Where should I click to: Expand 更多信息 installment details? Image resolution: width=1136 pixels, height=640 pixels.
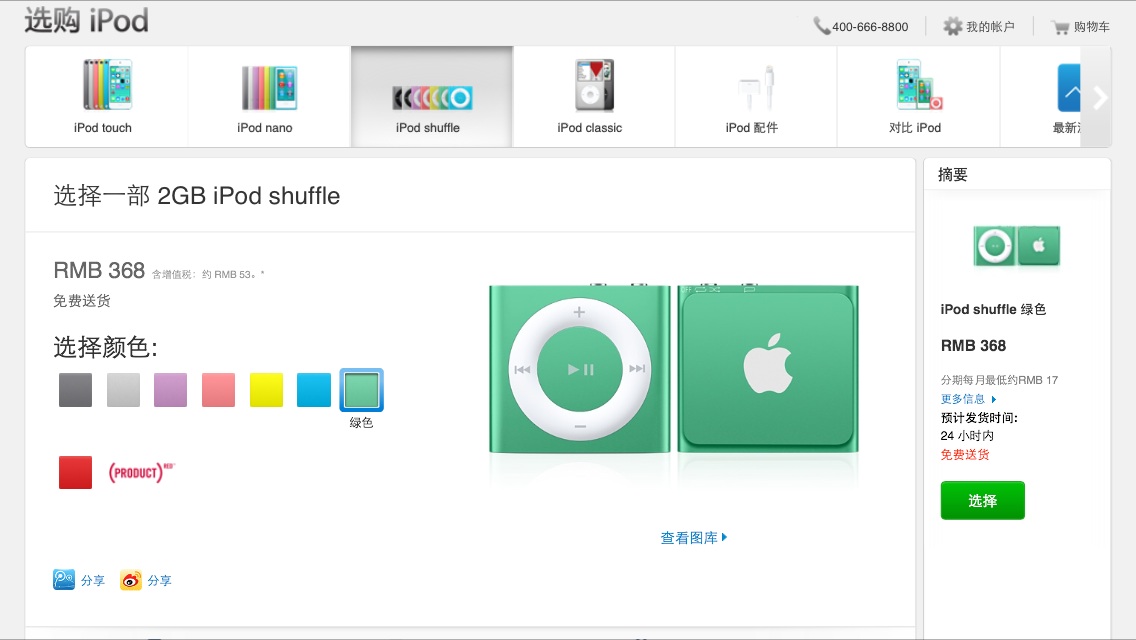coord(969,399)
